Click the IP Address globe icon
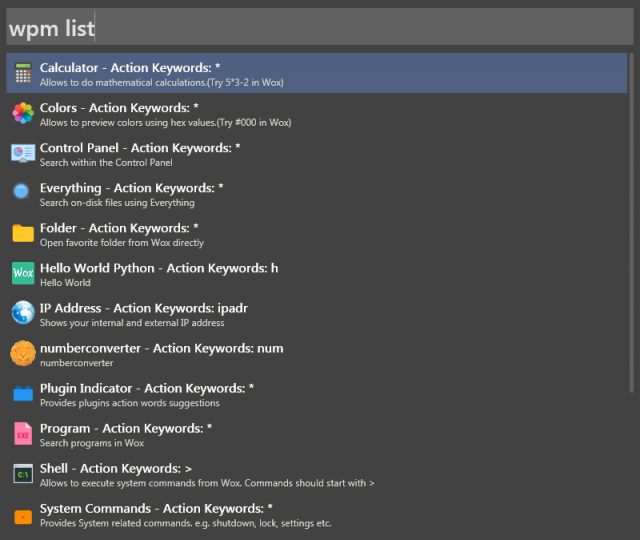Image resolution: width=640 pixels, height=540 pixels. (22, 313)
